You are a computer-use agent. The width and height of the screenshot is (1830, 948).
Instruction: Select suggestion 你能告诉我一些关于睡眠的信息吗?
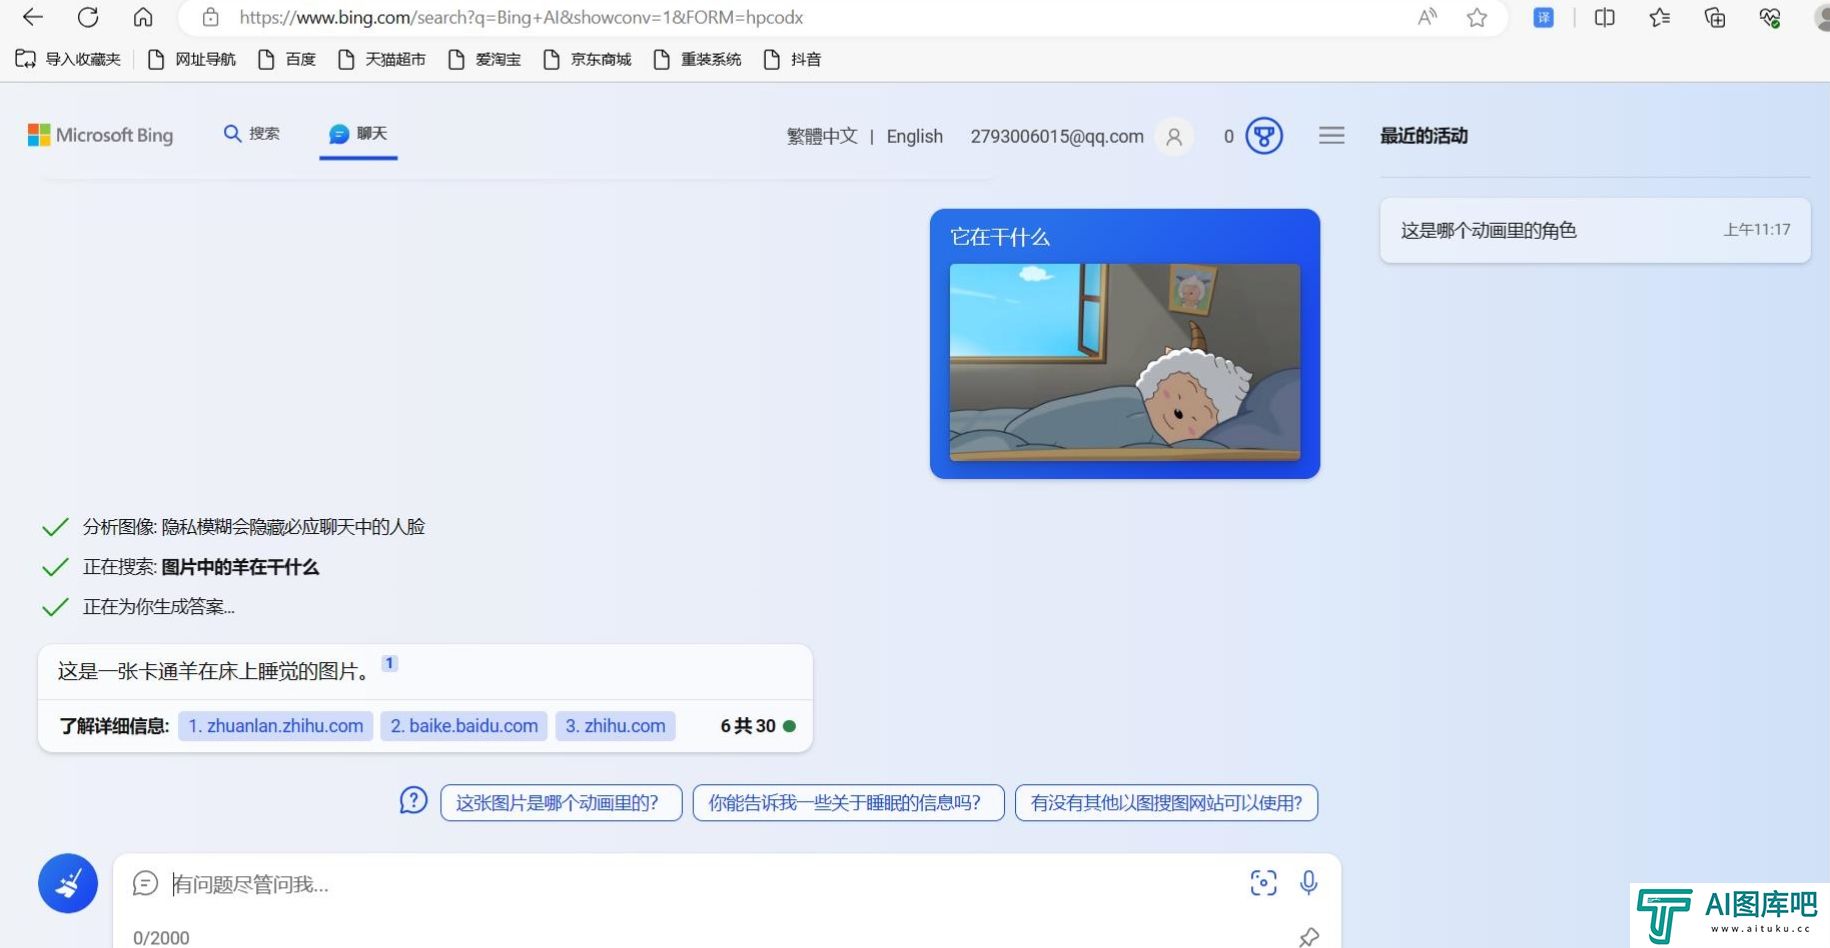(x=848, y=803)
